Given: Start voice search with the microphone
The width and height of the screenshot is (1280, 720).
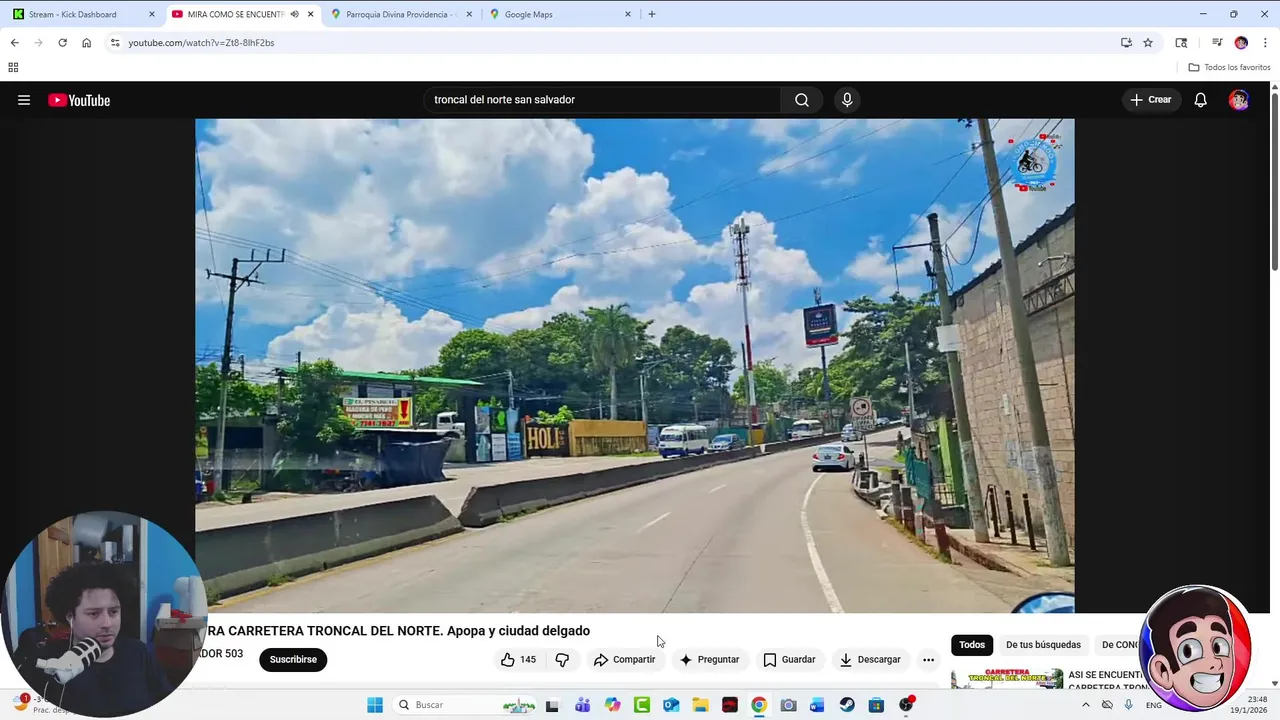Looking at the screenshot, I should coord(847,100).
